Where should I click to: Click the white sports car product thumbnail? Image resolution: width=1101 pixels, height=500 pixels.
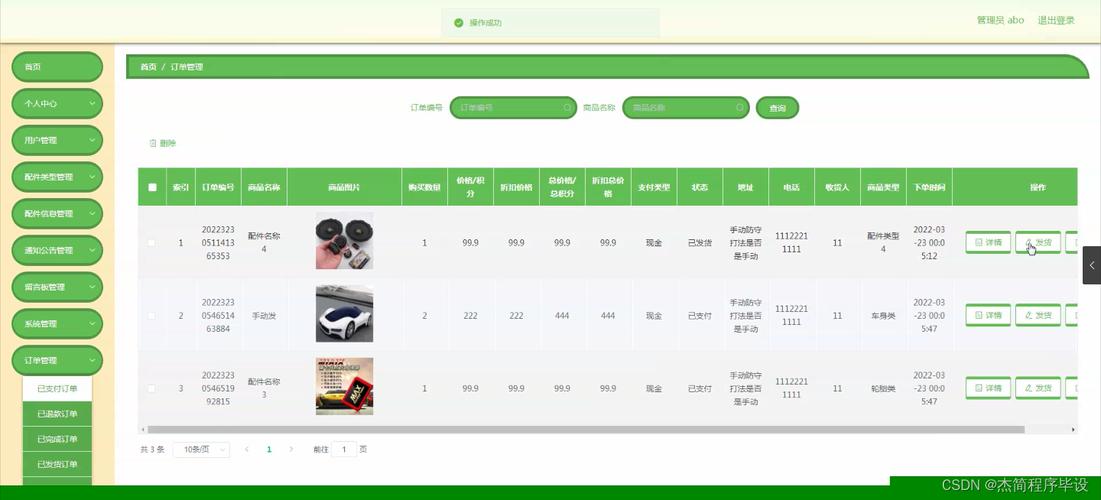point(344,315)
